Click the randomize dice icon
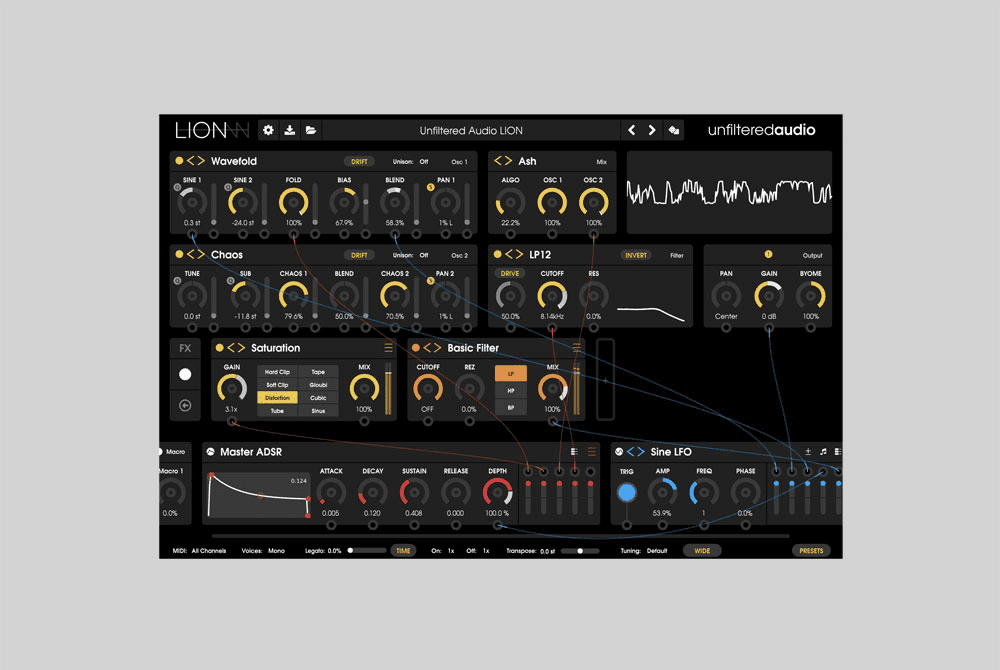The width and height of the screenshot is (1000, 670). [673, 130]
